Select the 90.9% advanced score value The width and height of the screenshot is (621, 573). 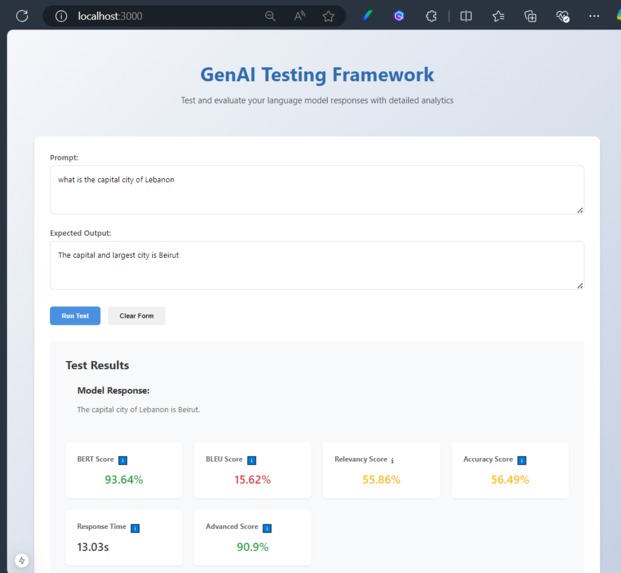click(253, 547)
